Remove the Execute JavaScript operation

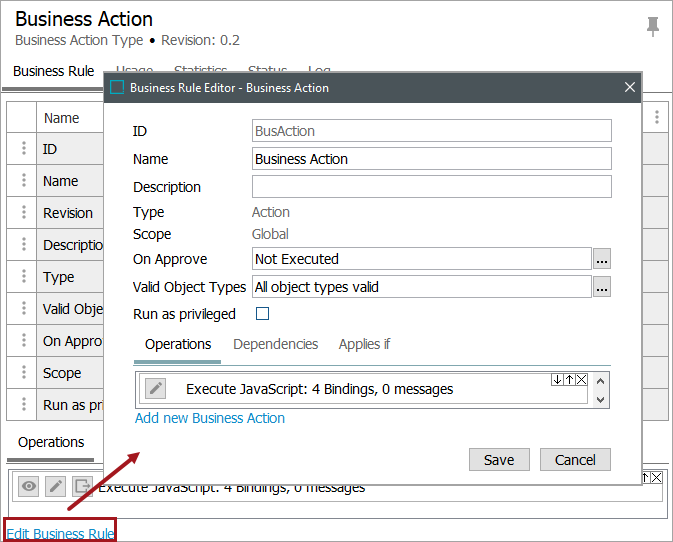pyautogui.click(x=582, y=380)
